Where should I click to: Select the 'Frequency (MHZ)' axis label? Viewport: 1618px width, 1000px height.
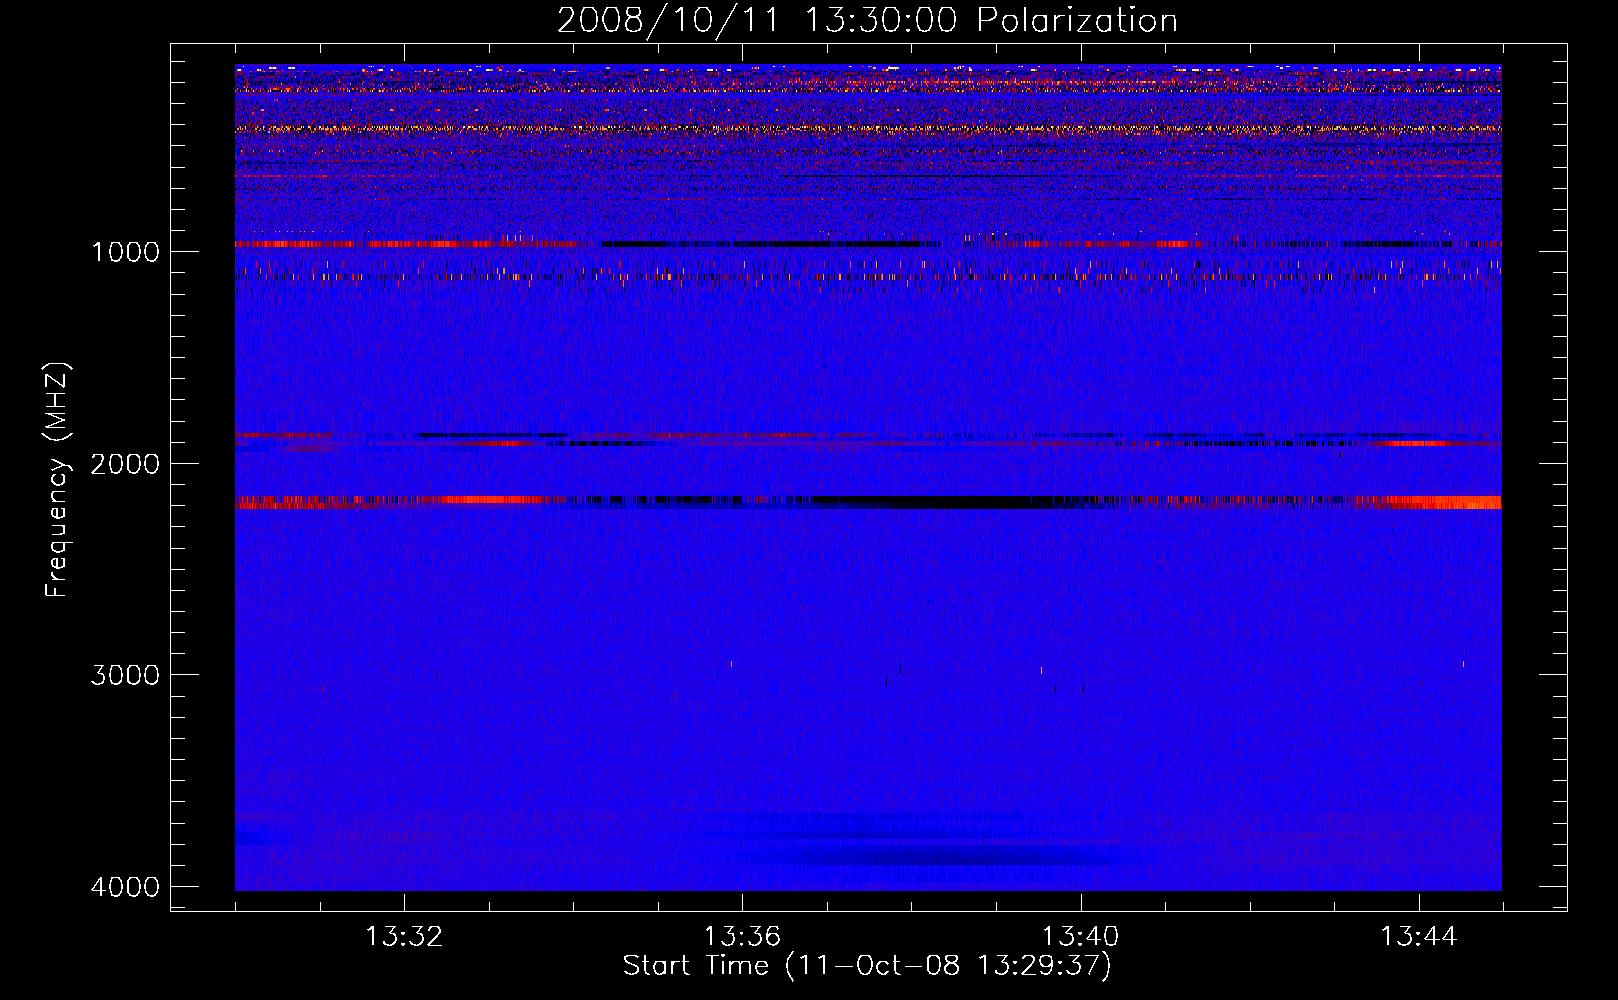(57, 479)
